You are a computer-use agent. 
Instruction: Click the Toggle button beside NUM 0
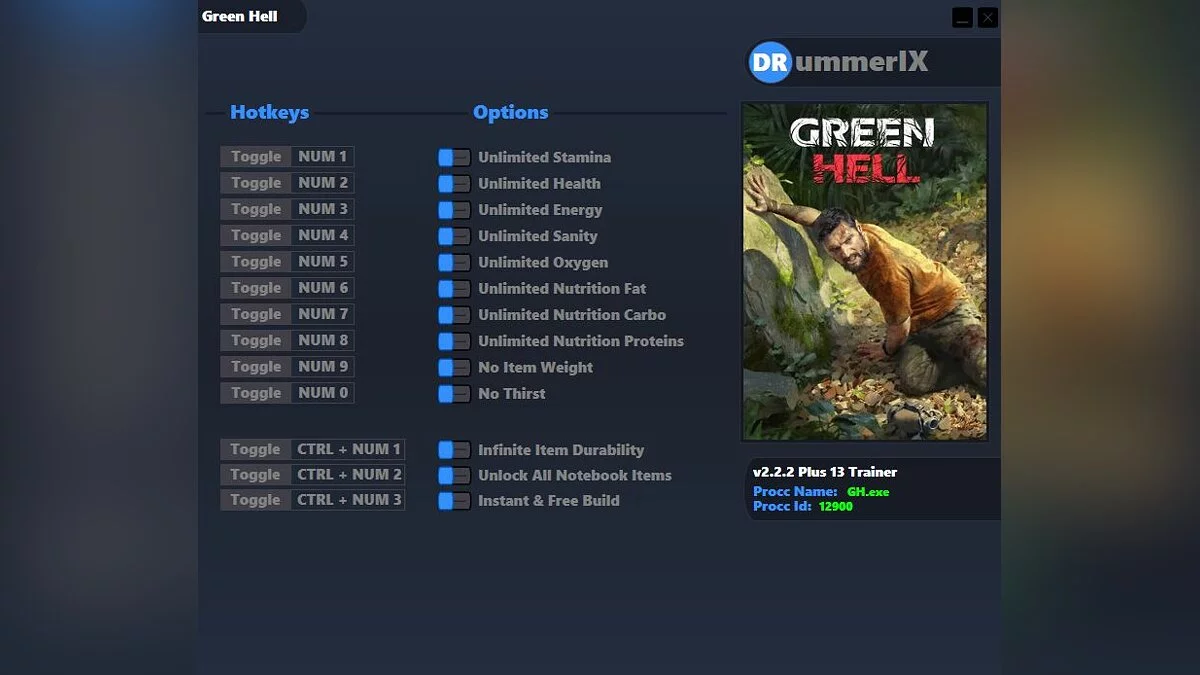(254, 393)
